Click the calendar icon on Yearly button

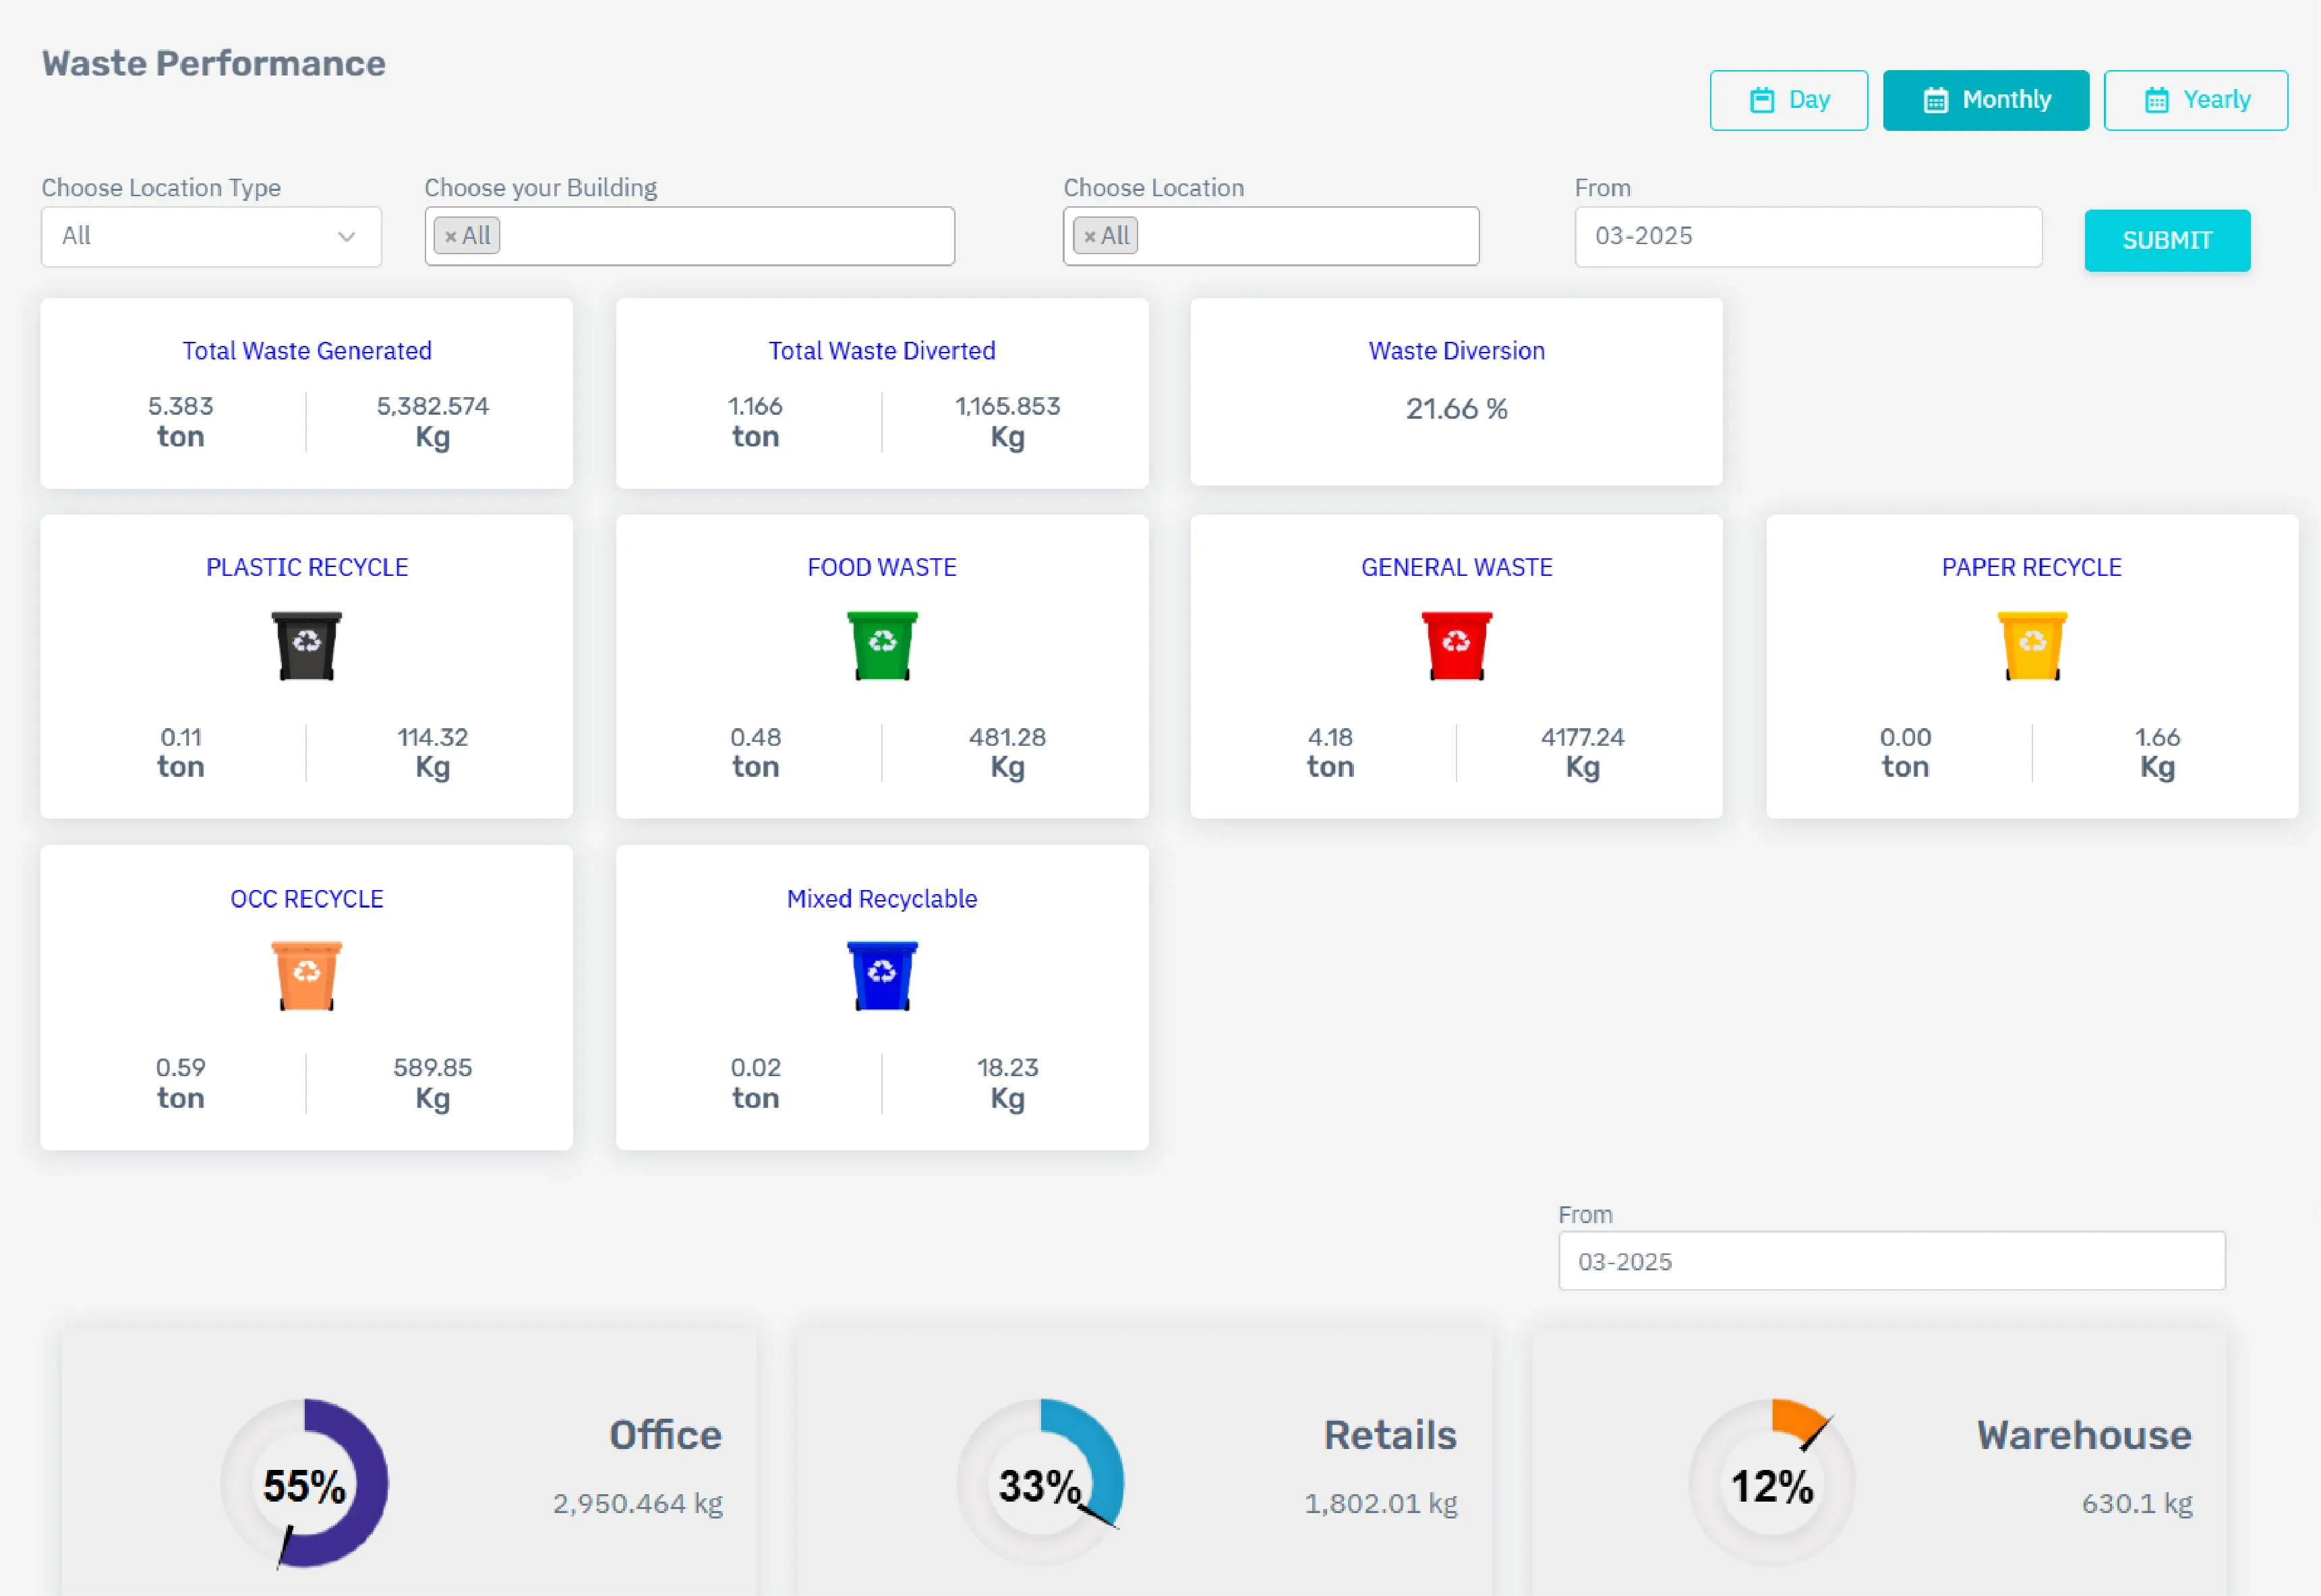coord(2156,100)
